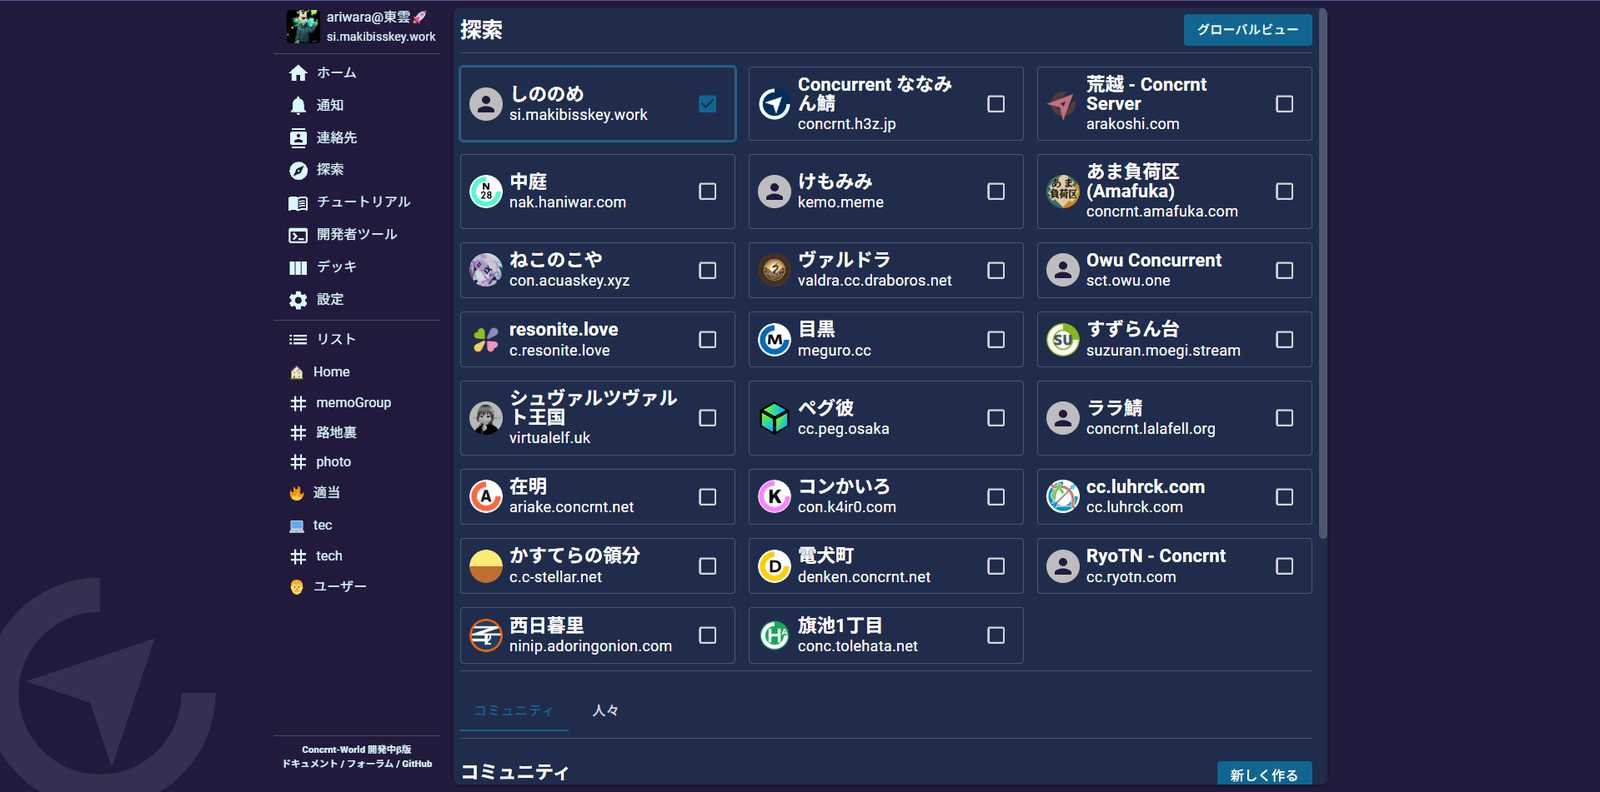Tick the けもみみ kemo.meme checkbox
This screenshot has height=792, width=1600.
(996, 191)
